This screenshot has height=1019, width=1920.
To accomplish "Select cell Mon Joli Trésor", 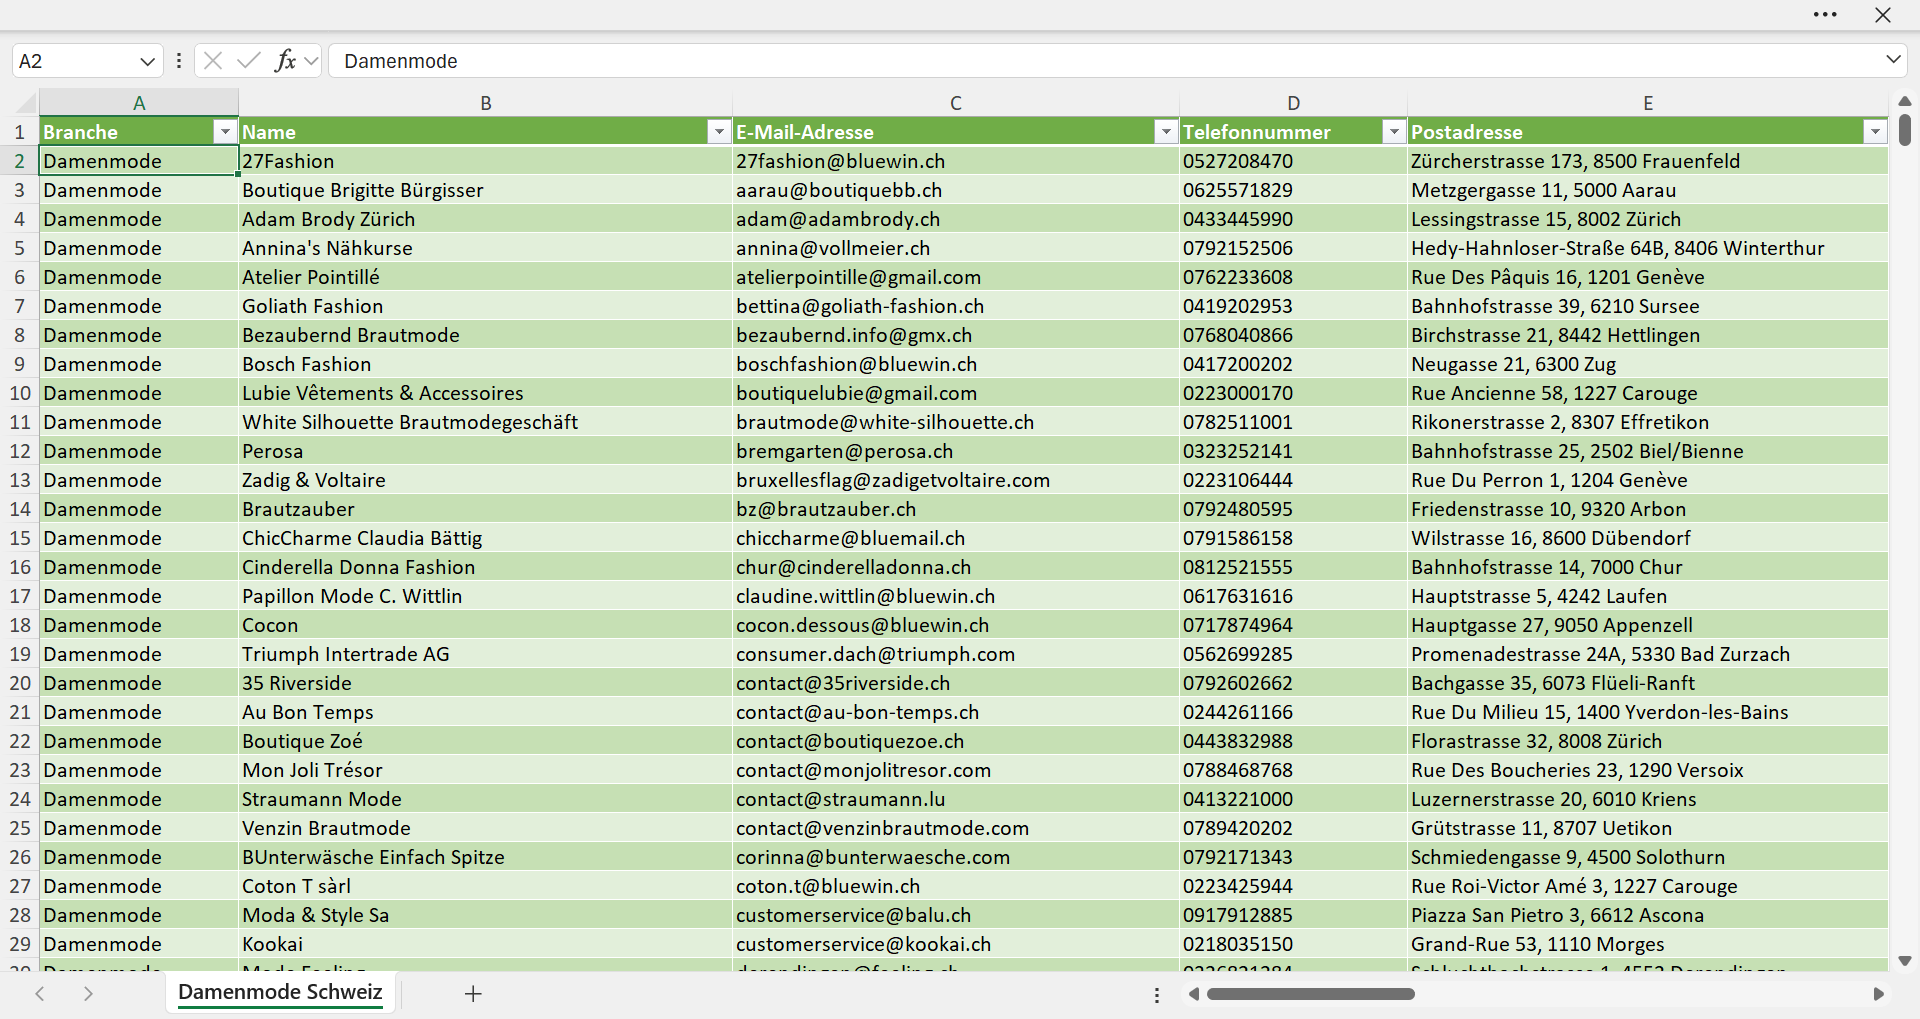I will click(486, 770).
